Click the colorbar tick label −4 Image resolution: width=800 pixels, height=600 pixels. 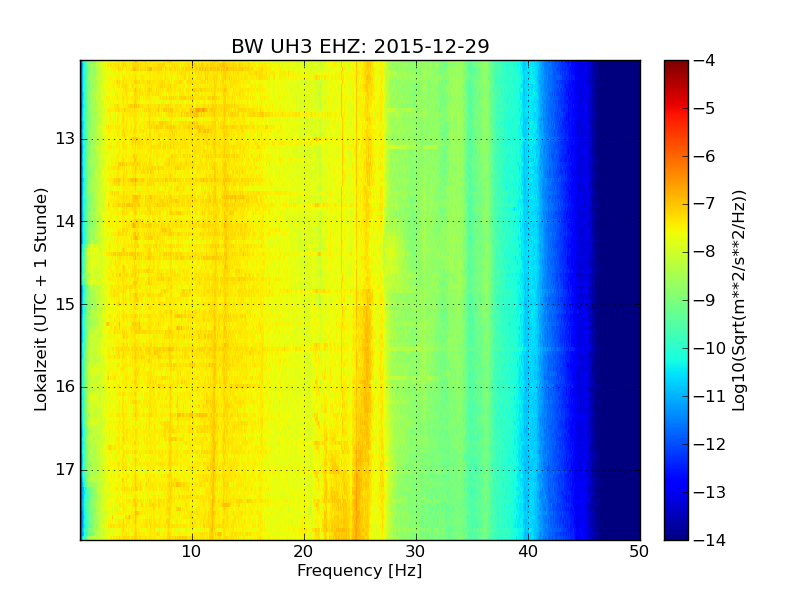(705, 60)
